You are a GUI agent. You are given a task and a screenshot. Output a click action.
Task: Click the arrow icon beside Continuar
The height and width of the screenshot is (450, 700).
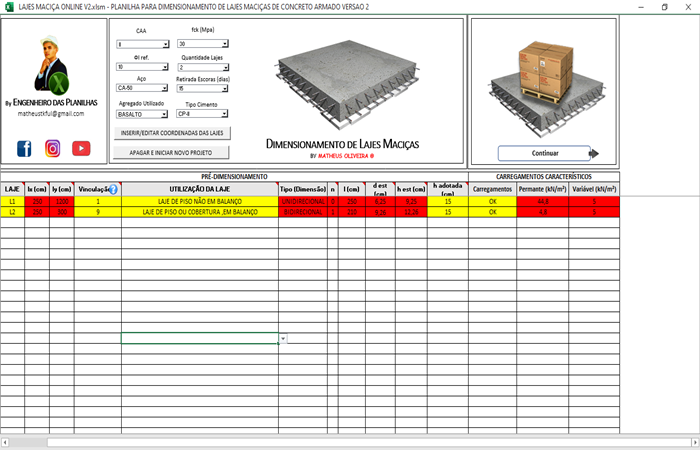click(x=594, y=154)
